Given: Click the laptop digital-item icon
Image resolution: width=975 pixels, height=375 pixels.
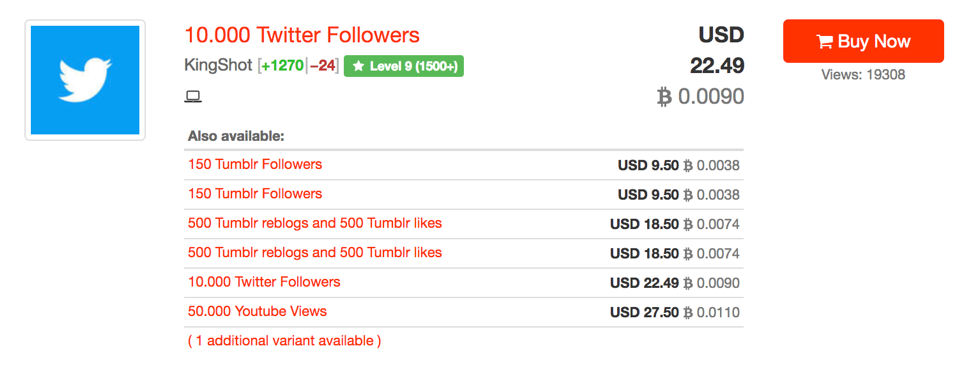Looking at the screenshot, I should tap(193, 96).
